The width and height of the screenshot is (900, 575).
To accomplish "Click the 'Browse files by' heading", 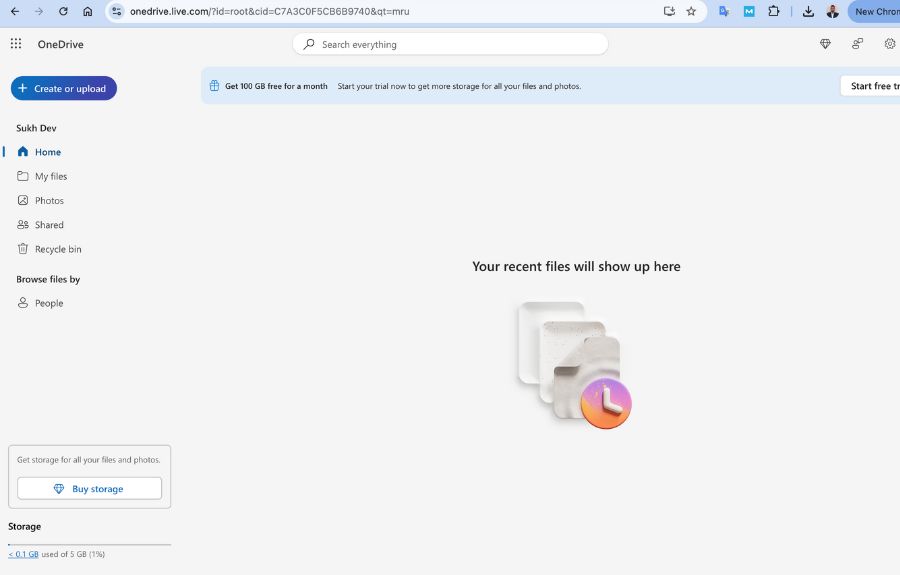I will point(48,279).
